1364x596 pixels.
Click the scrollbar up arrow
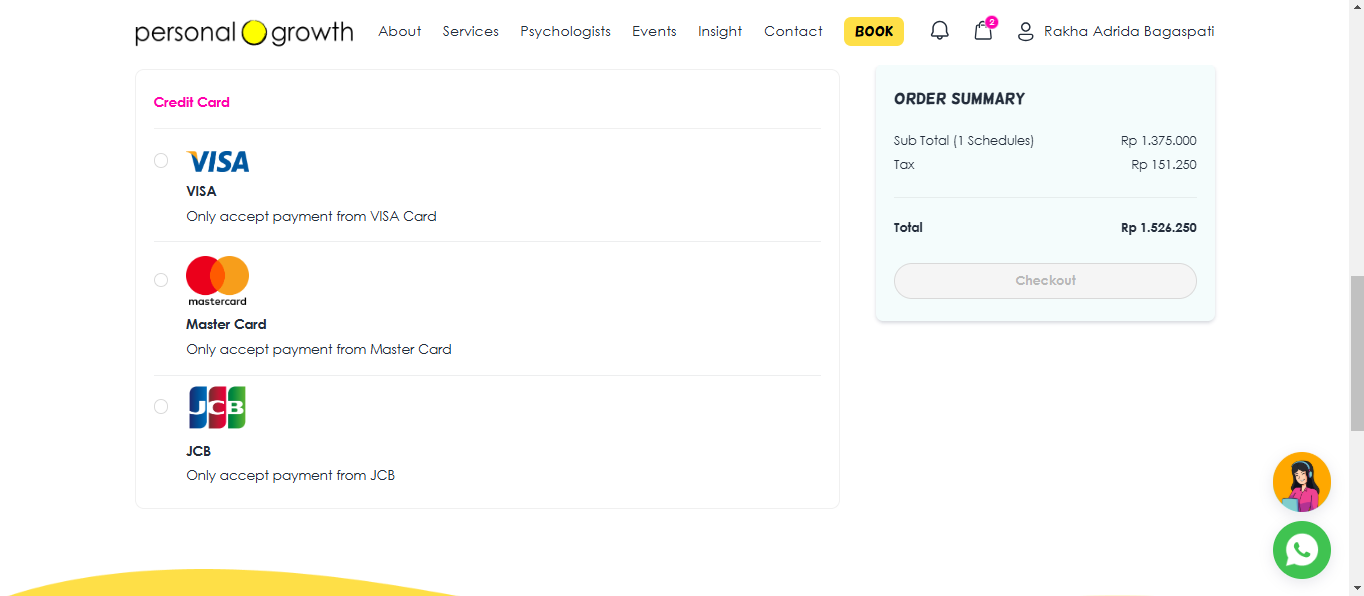pos(1356,8)
